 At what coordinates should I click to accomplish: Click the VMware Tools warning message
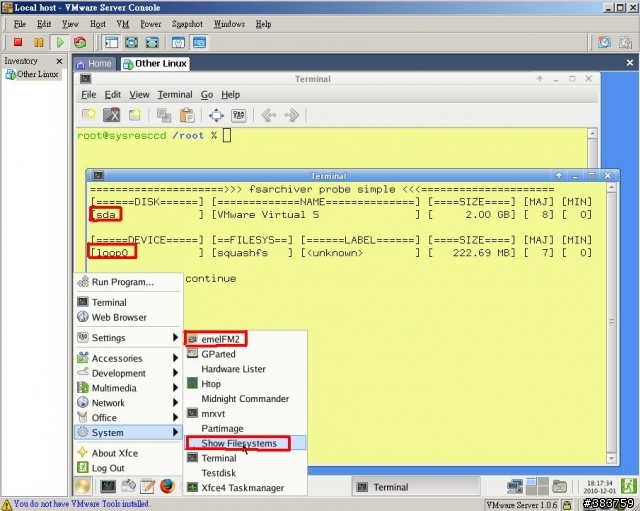click(82, 504)
